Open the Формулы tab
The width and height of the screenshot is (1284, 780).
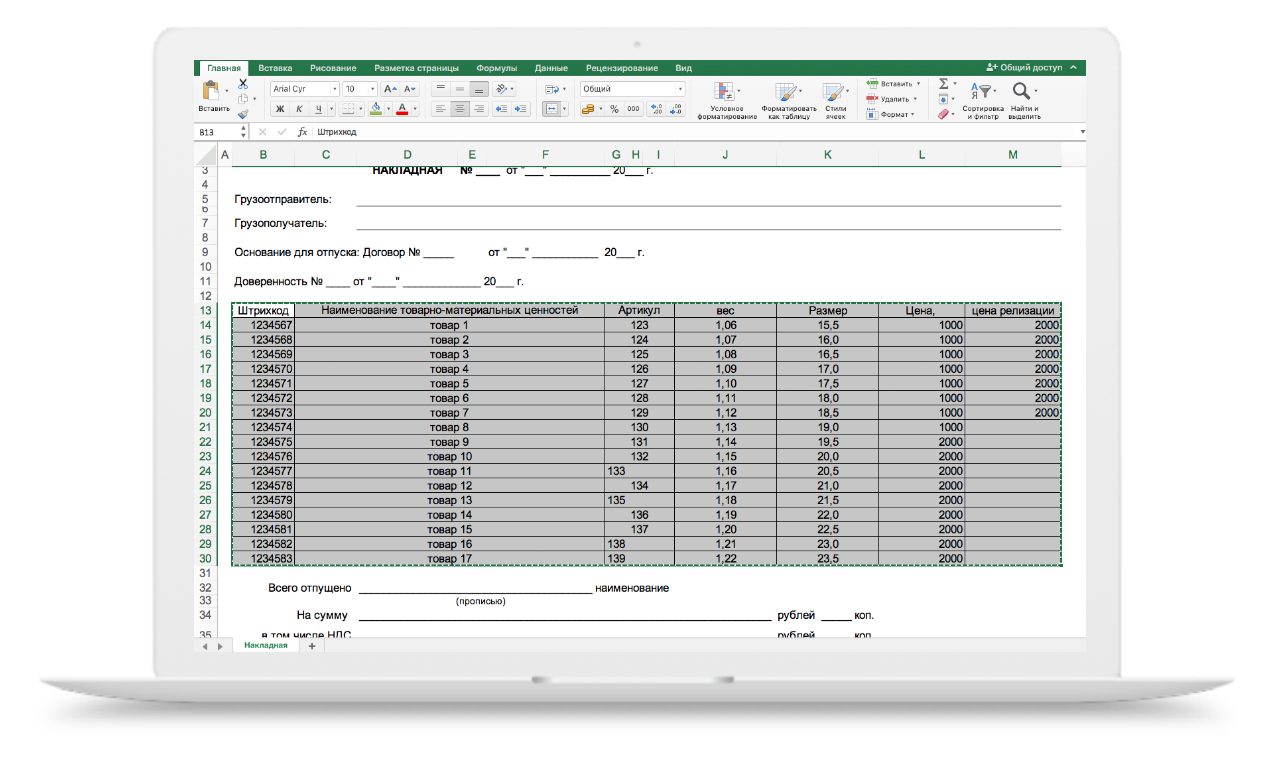click(497, 68)
